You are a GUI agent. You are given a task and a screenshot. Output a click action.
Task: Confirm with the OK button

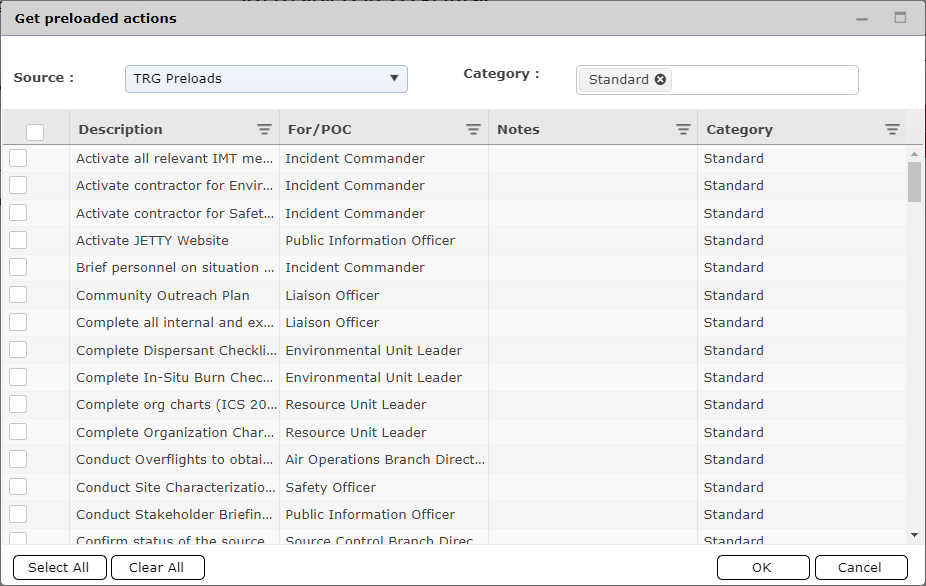762,567
